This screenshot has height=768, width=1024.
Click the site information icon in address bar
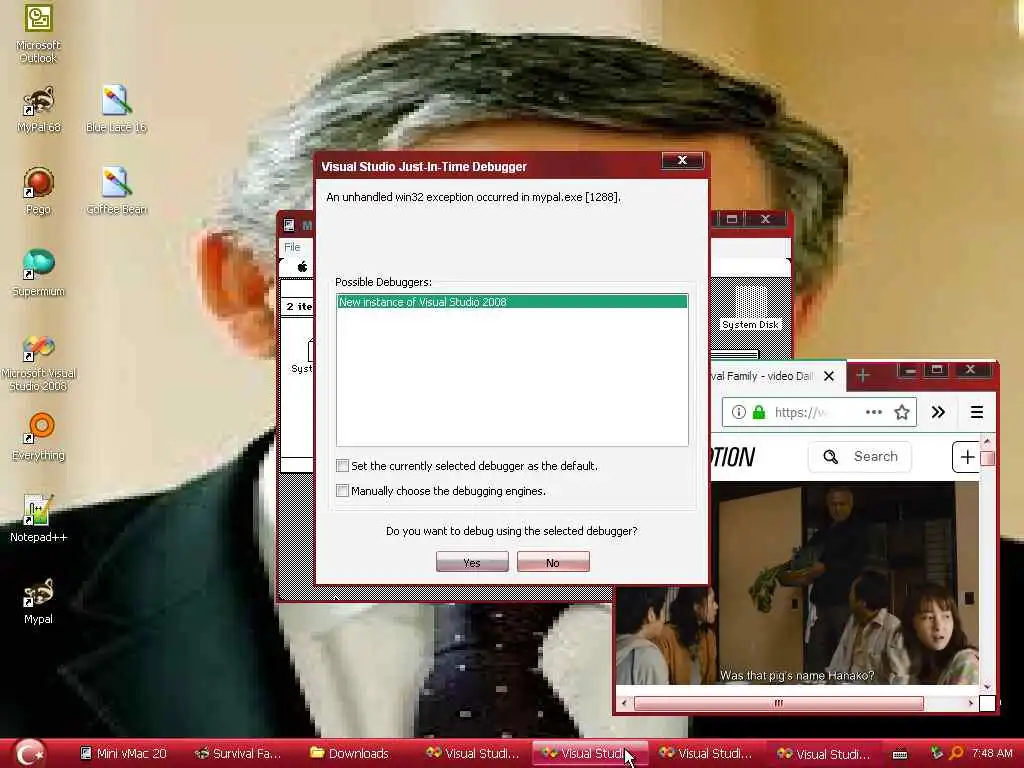pos(738,412)
